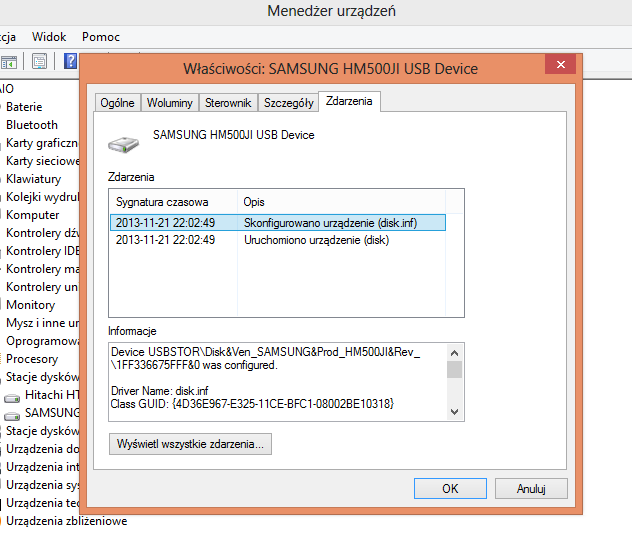Click the Class GUID line in Informacje
Viewport: 632px width, 534px height.
coord(252,403)
